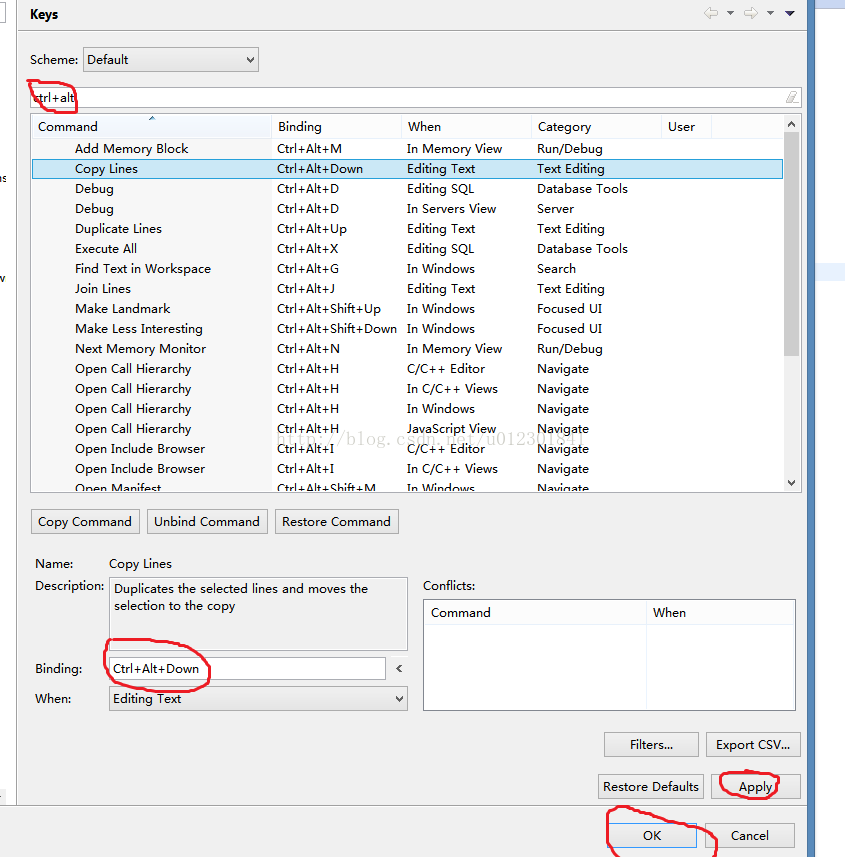Click the Copy Command button
The height and width of the screenshot is (857, 845).
(85, 522)
